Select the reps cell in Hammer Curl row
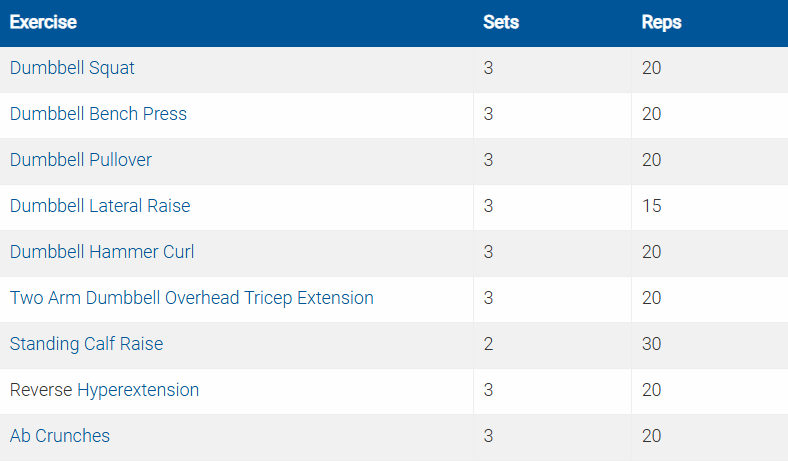The height and width of the screenshot is (461, 788). (652, 253)
